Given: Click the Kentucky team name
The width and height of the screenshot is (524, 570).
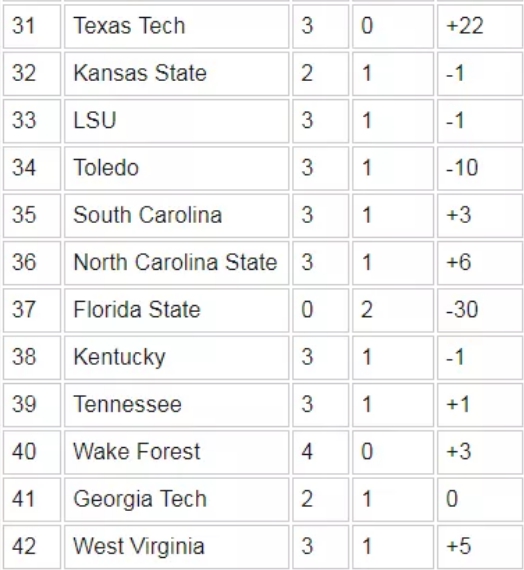Looking at the screenshot, I should pyautogui.click(x=120, y=357).
